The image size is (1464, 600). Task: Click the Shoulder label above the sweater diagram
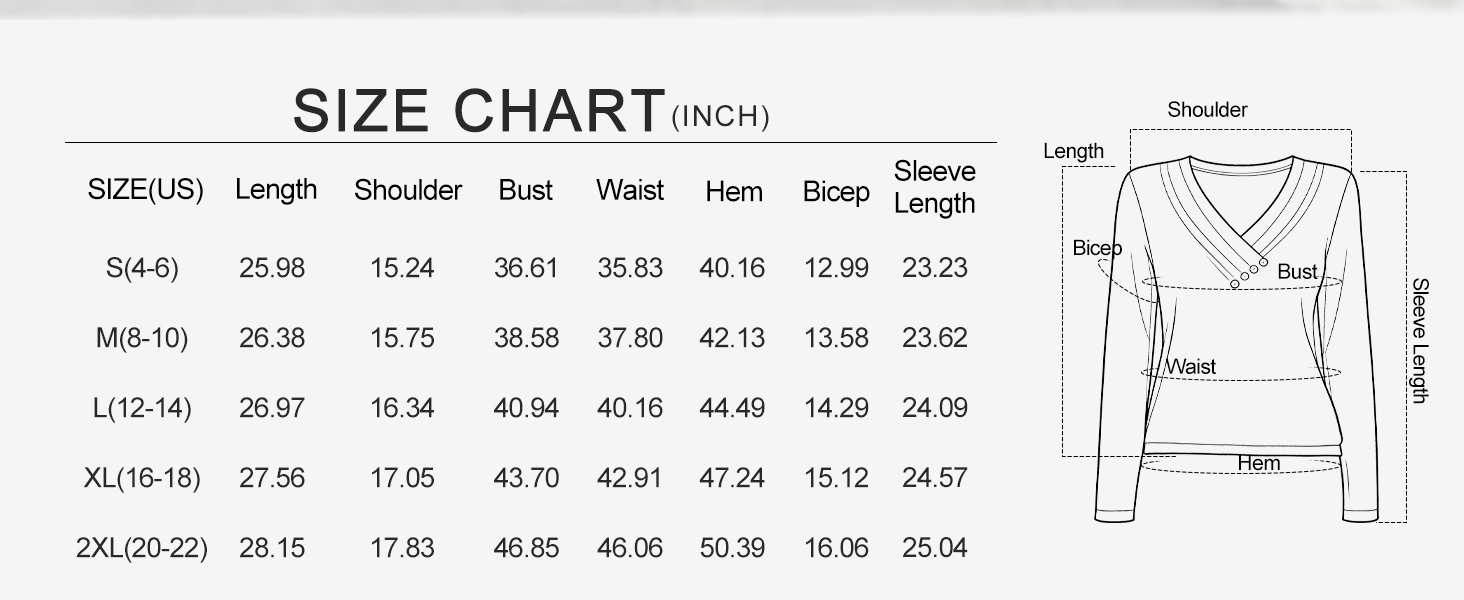point(1207,110)
